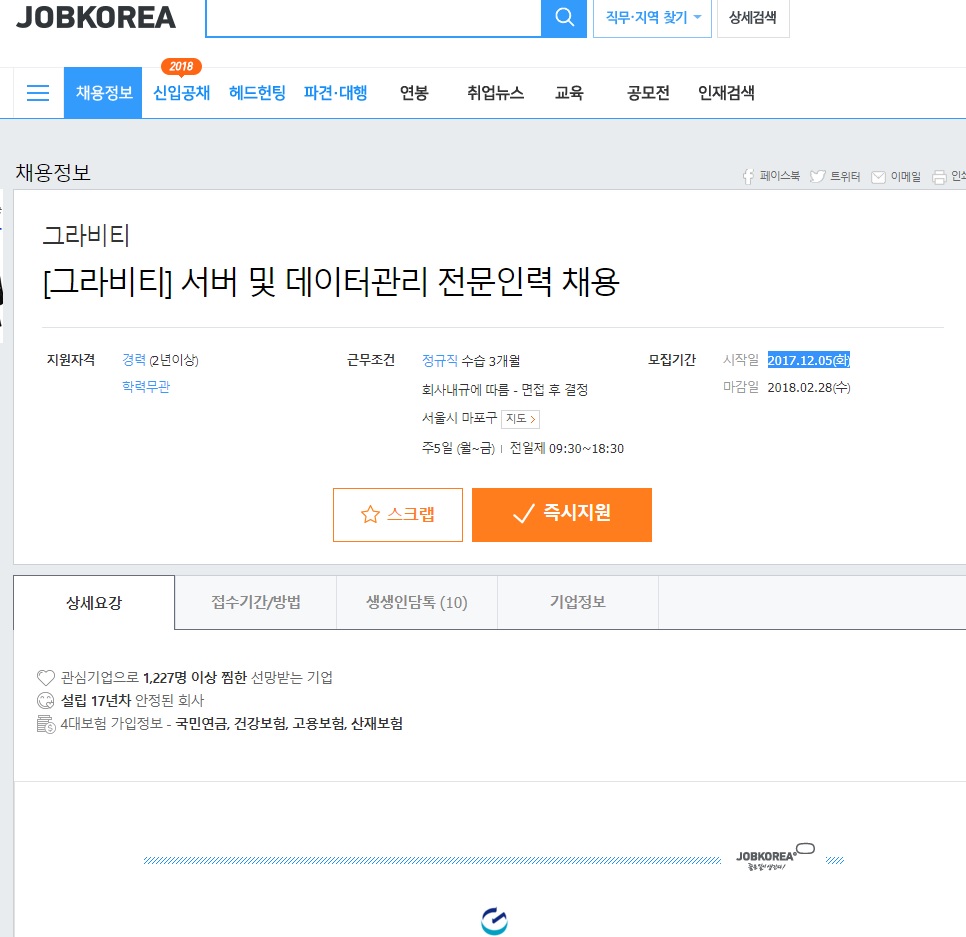The width and height of the screenshot is (966, 937).
Task: Open the hamburger menu icon
Action: [38, 93]
